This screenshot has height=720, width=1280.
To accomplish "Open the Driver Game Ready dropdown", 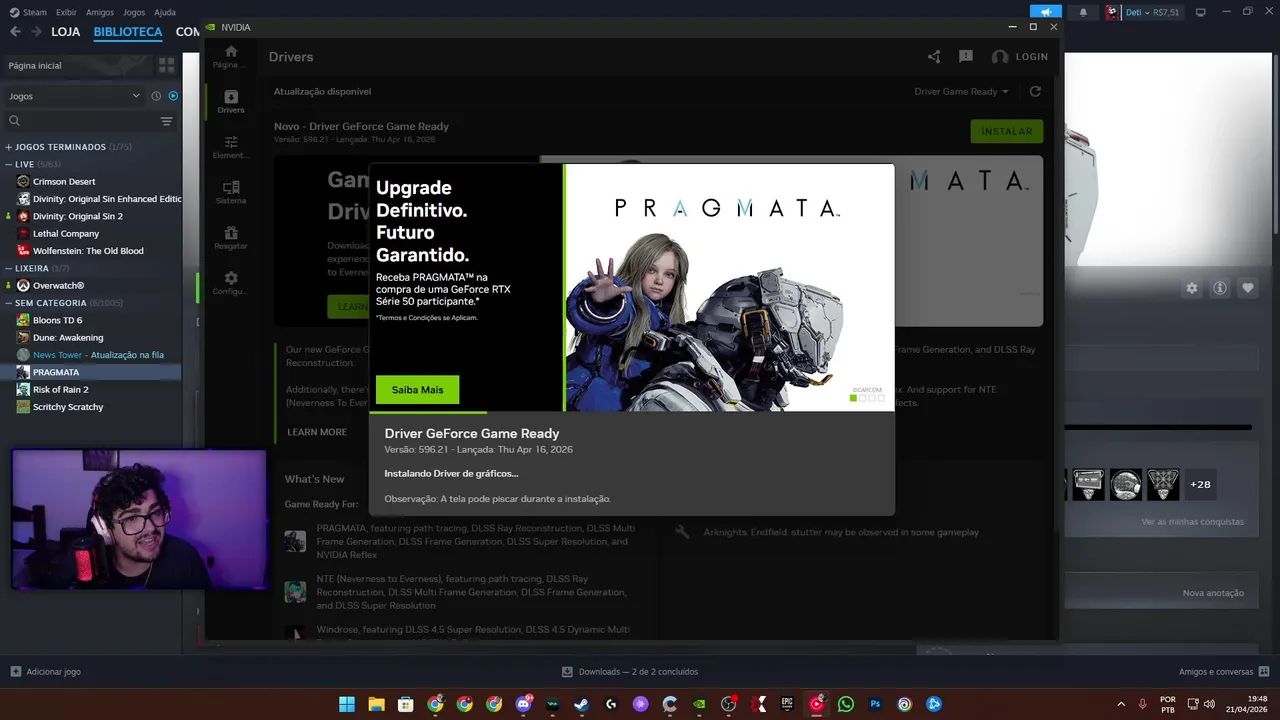I will tap(962, 91).
